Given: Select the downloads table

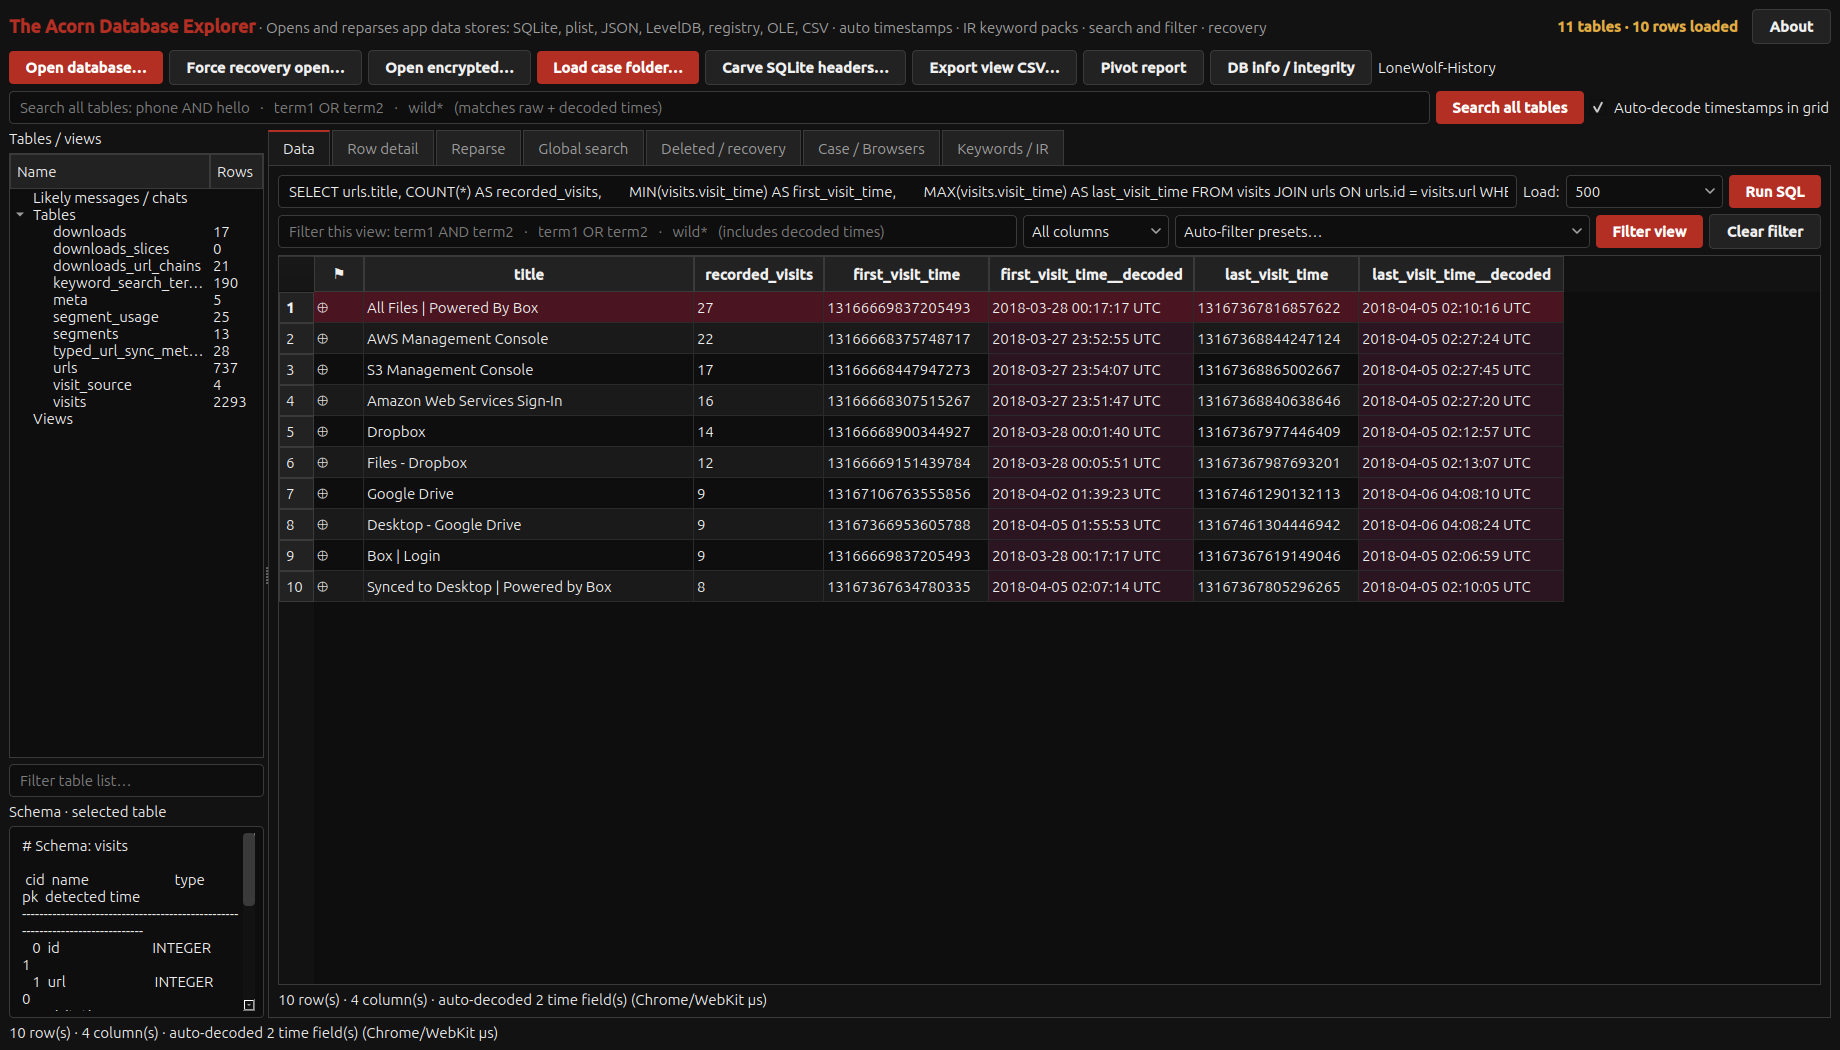Looking at the screenshot, I should pyautogui.click(x=90, y=232).
